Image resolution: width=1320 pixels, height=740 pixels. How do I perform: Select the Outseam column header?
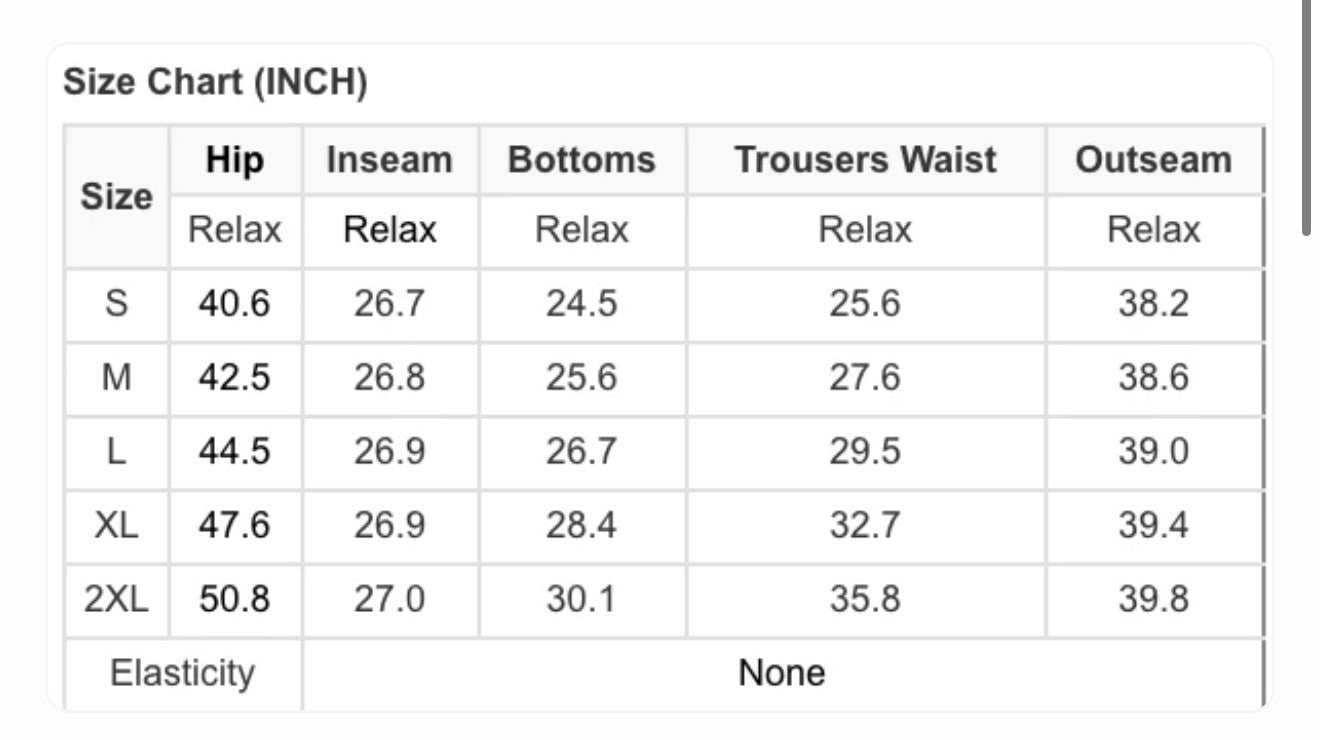coord(1153,160)
